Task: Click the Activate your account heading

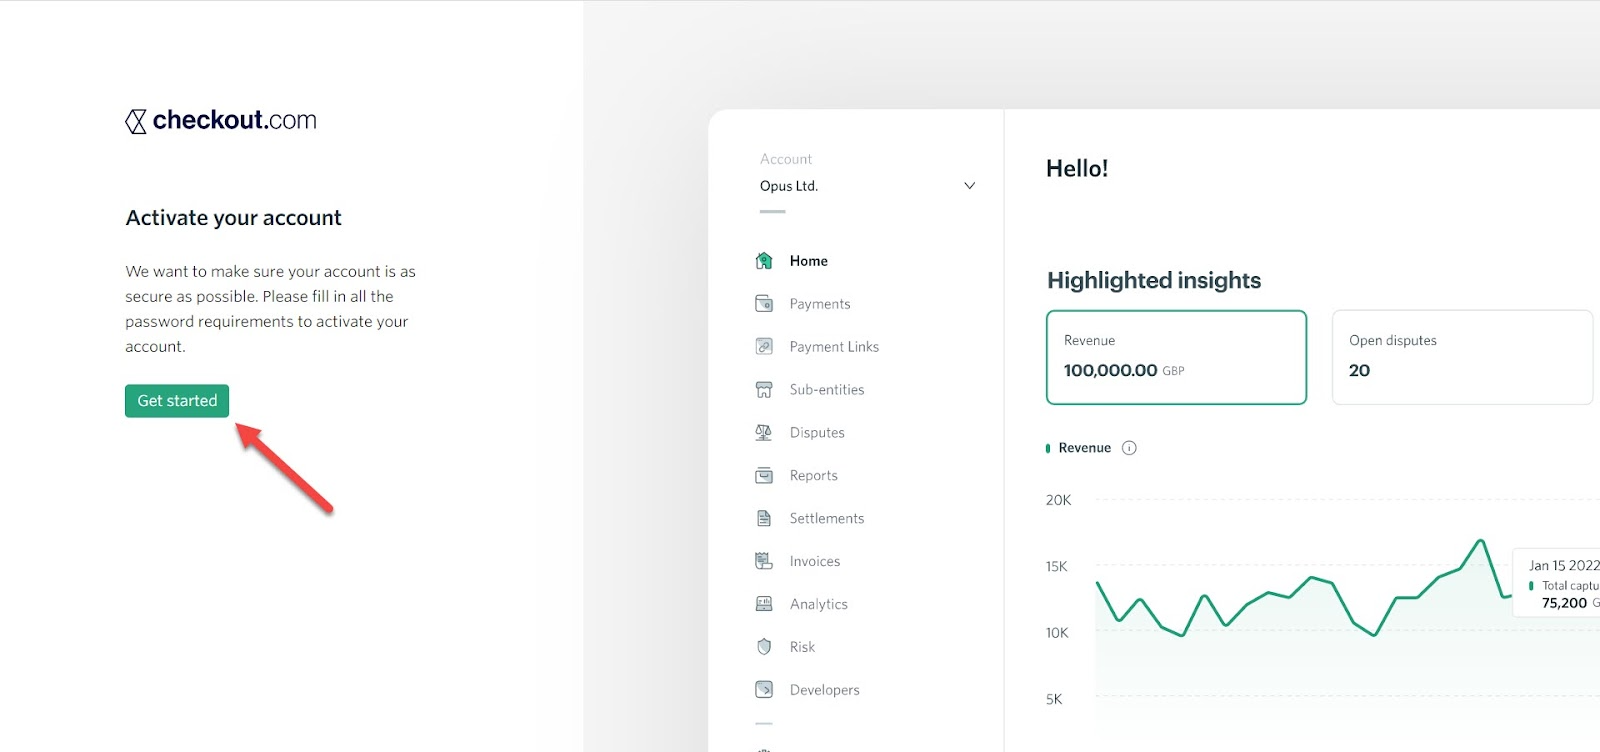Action: [x=233, y=218]
